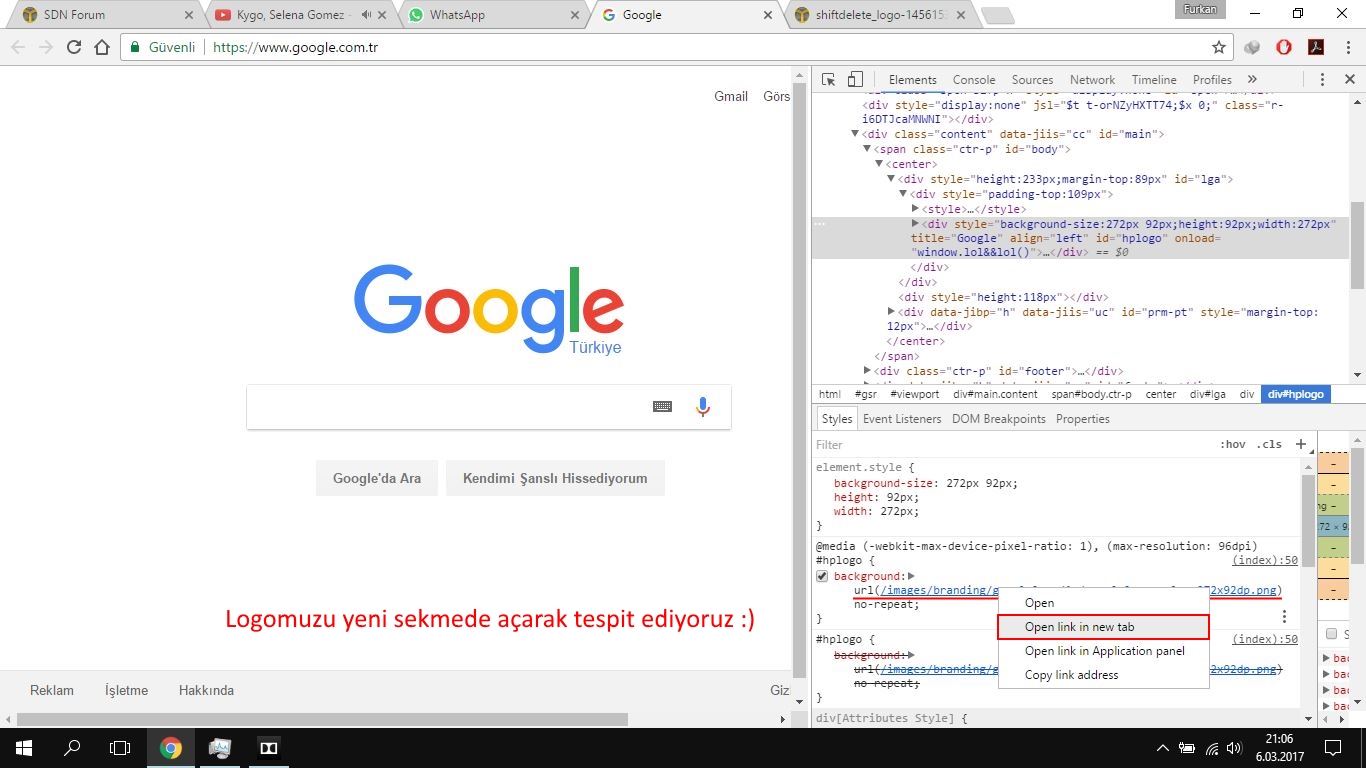
Task: Click the system tray volume icon
Action: (1236, 748)
